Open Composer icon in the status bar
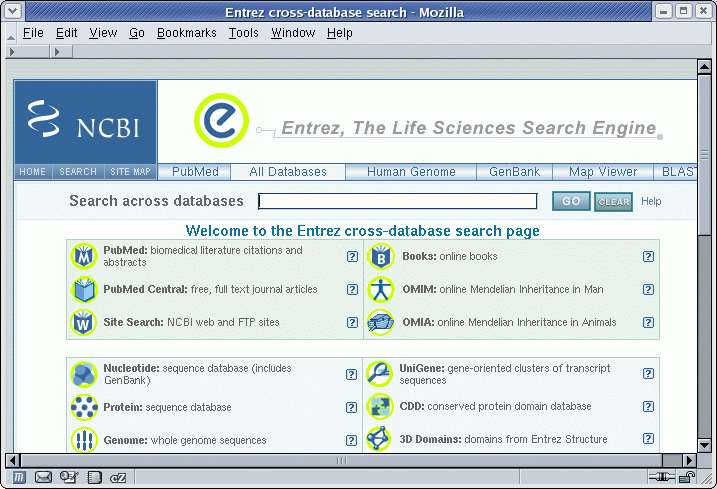This screenshot has height=489, width=717. (x=69, y=478)
